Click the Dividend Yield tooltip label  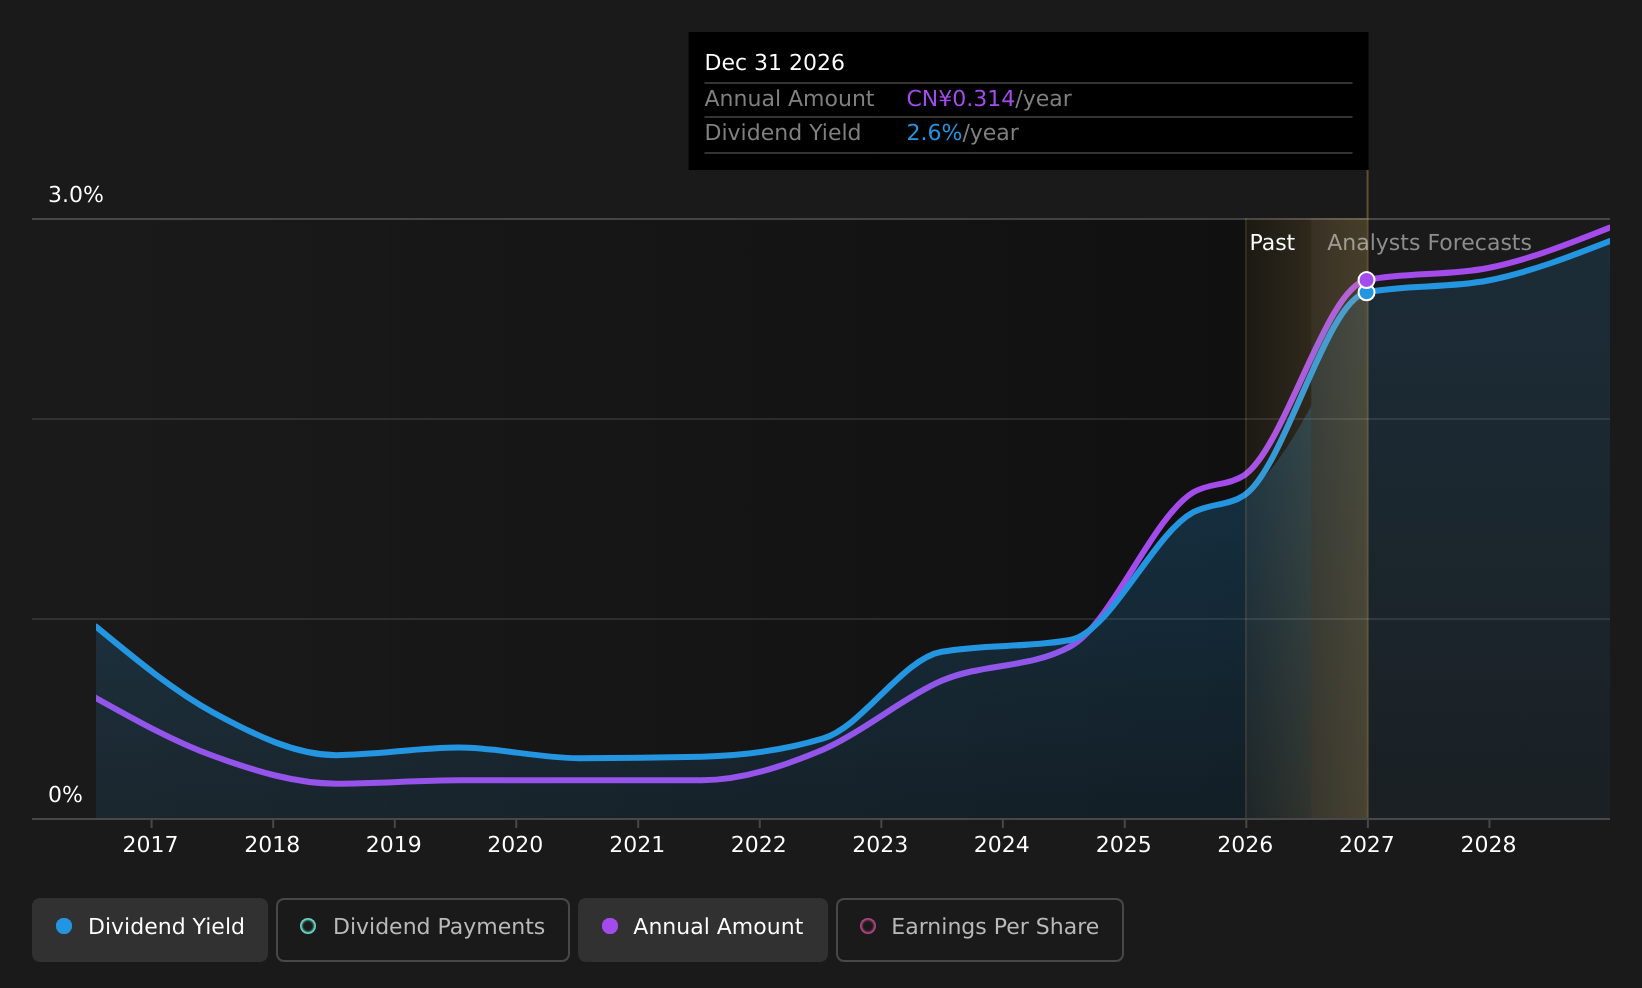click(783, 133)
